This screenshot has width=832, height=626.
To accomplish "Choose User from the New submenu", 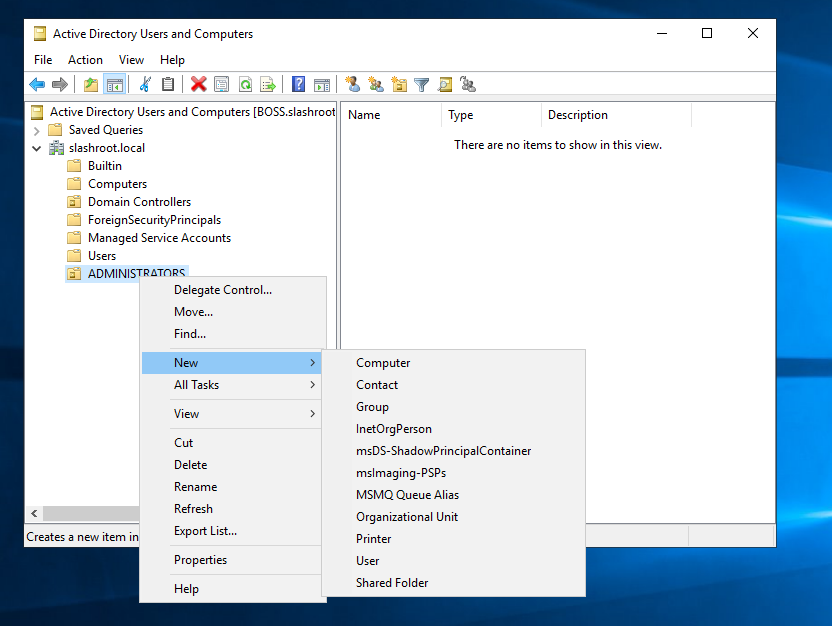I will [x=368, y=561].
